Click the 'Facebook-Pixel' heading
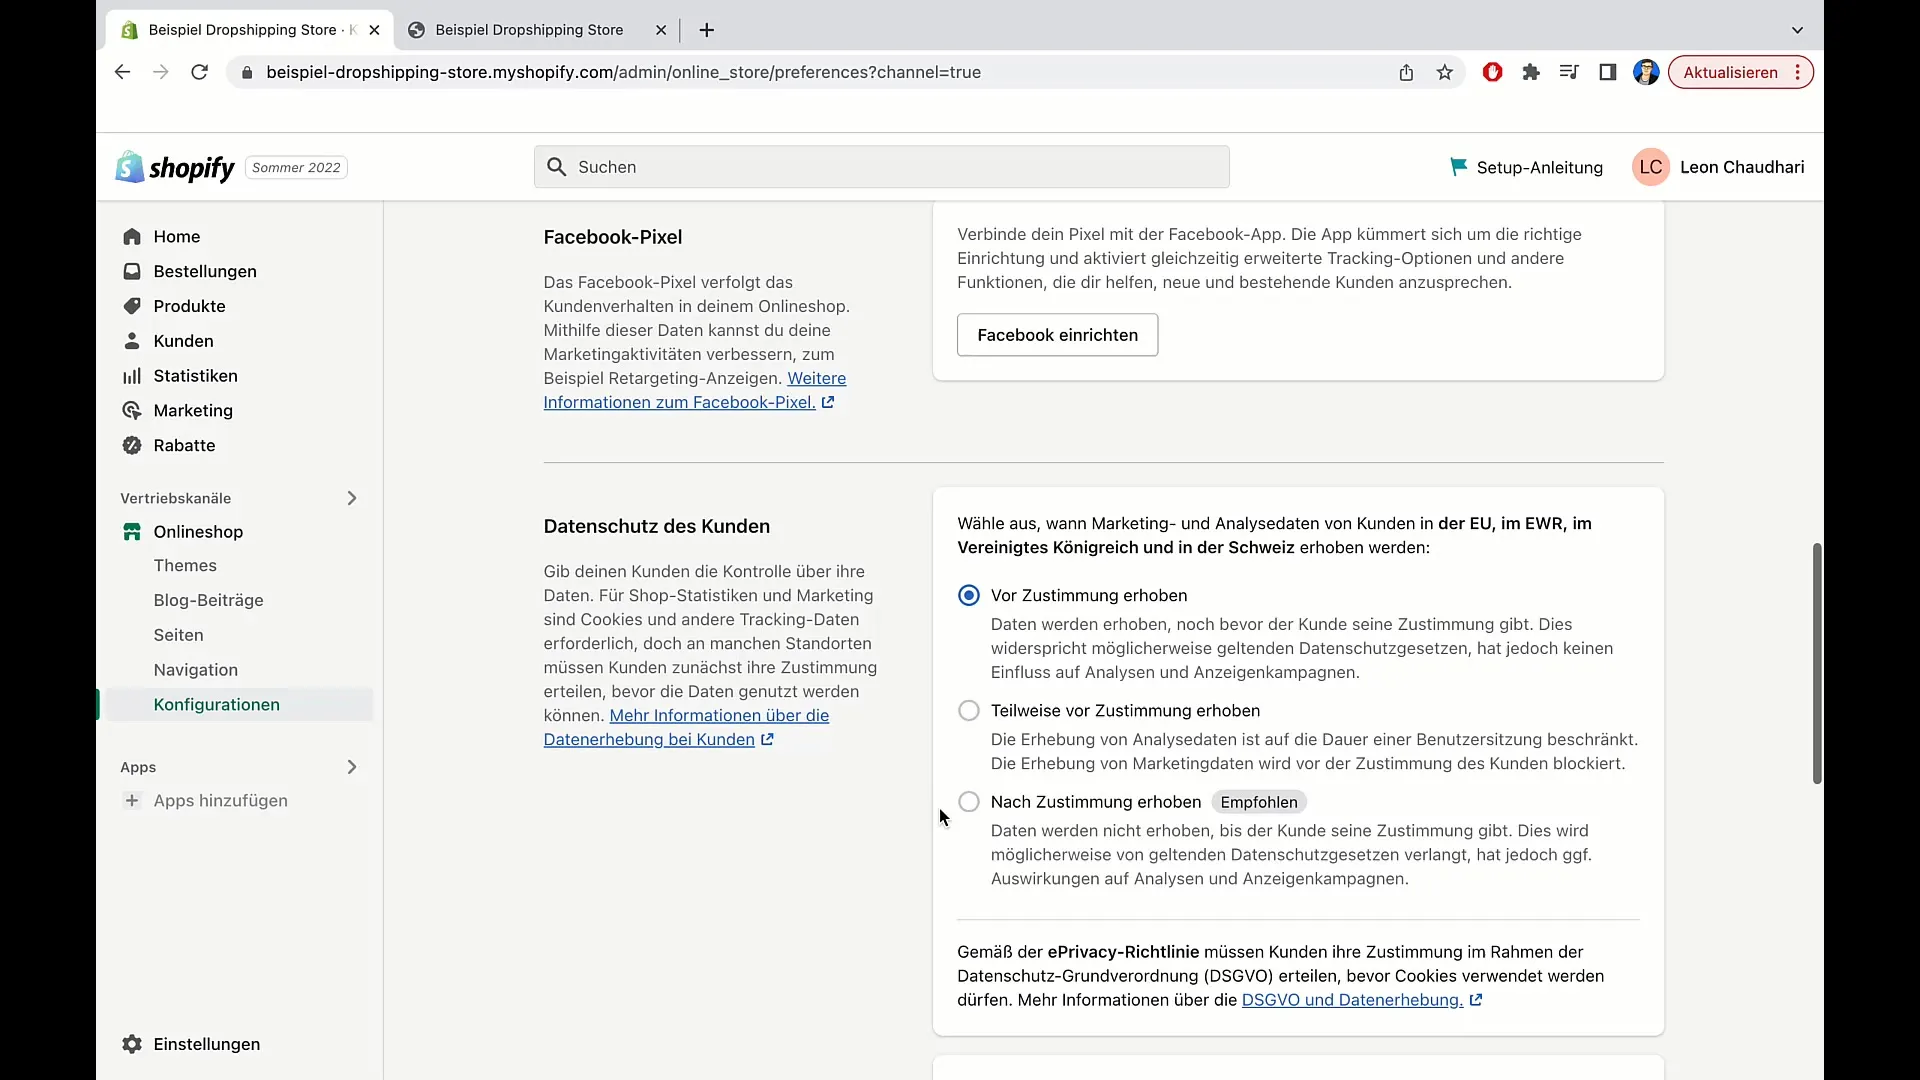Viewport: 1920px width, 1080px height. tap(613, 238)
